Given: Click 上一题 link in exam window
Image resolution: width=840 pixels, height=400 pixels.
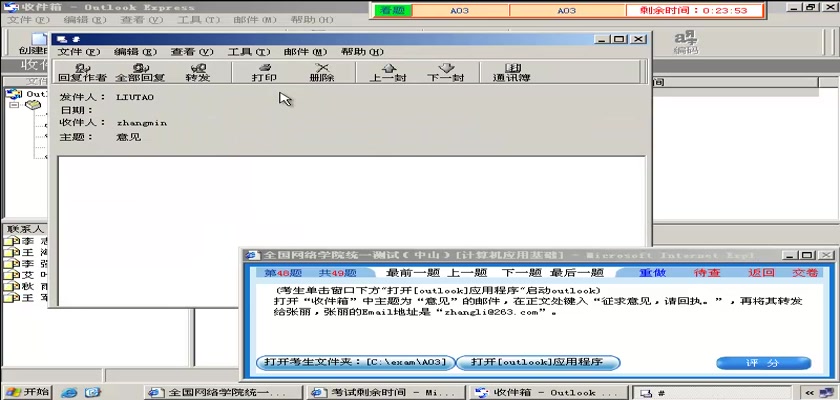Looking at the screenshot, I should 467,273.
